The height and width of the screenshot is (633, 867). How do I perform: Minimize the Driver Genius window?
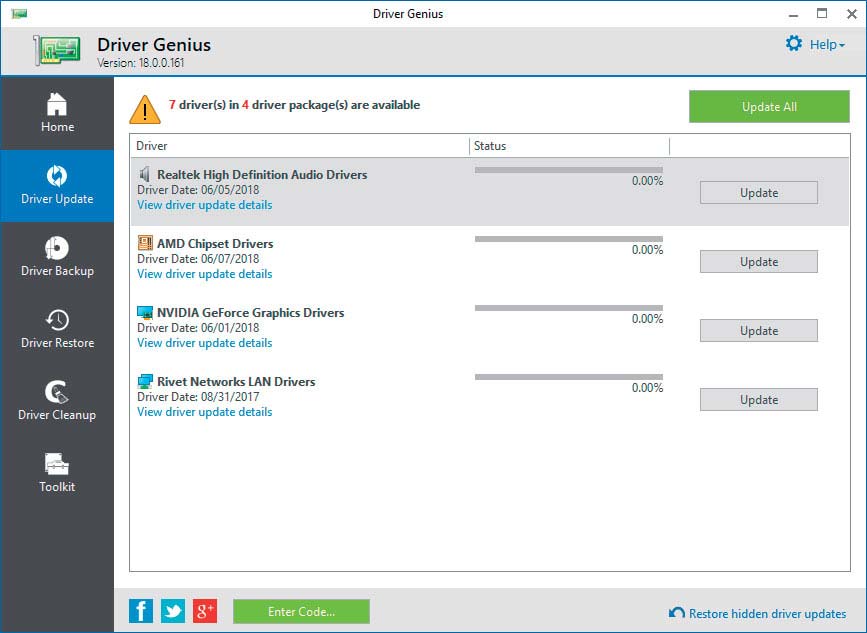tap(793, 14)
